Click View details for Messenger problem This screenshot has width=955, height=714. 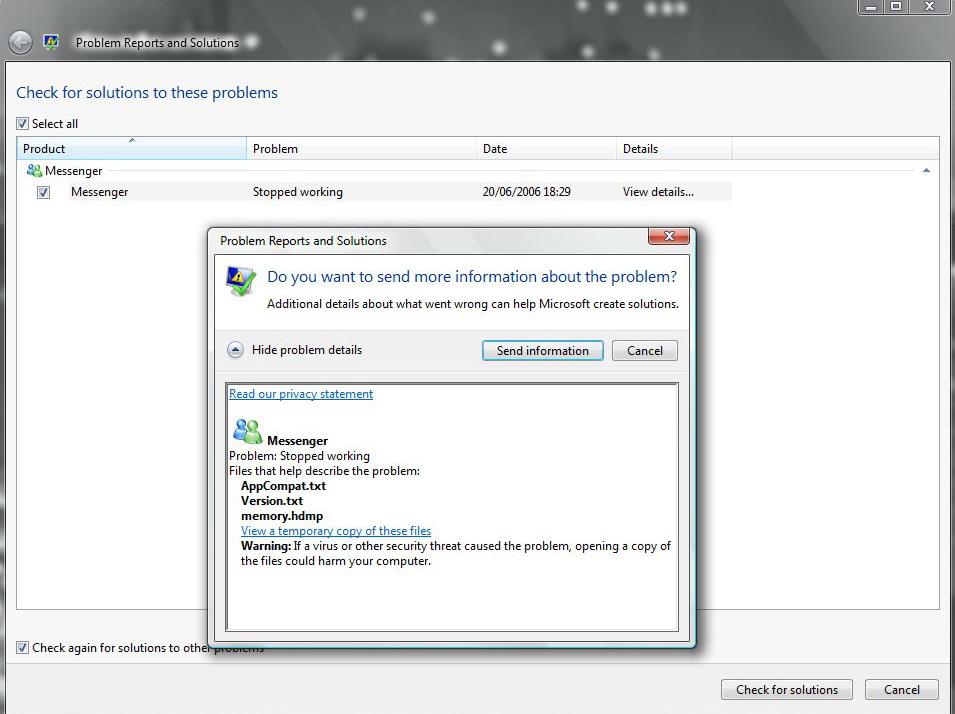point(658,192)
